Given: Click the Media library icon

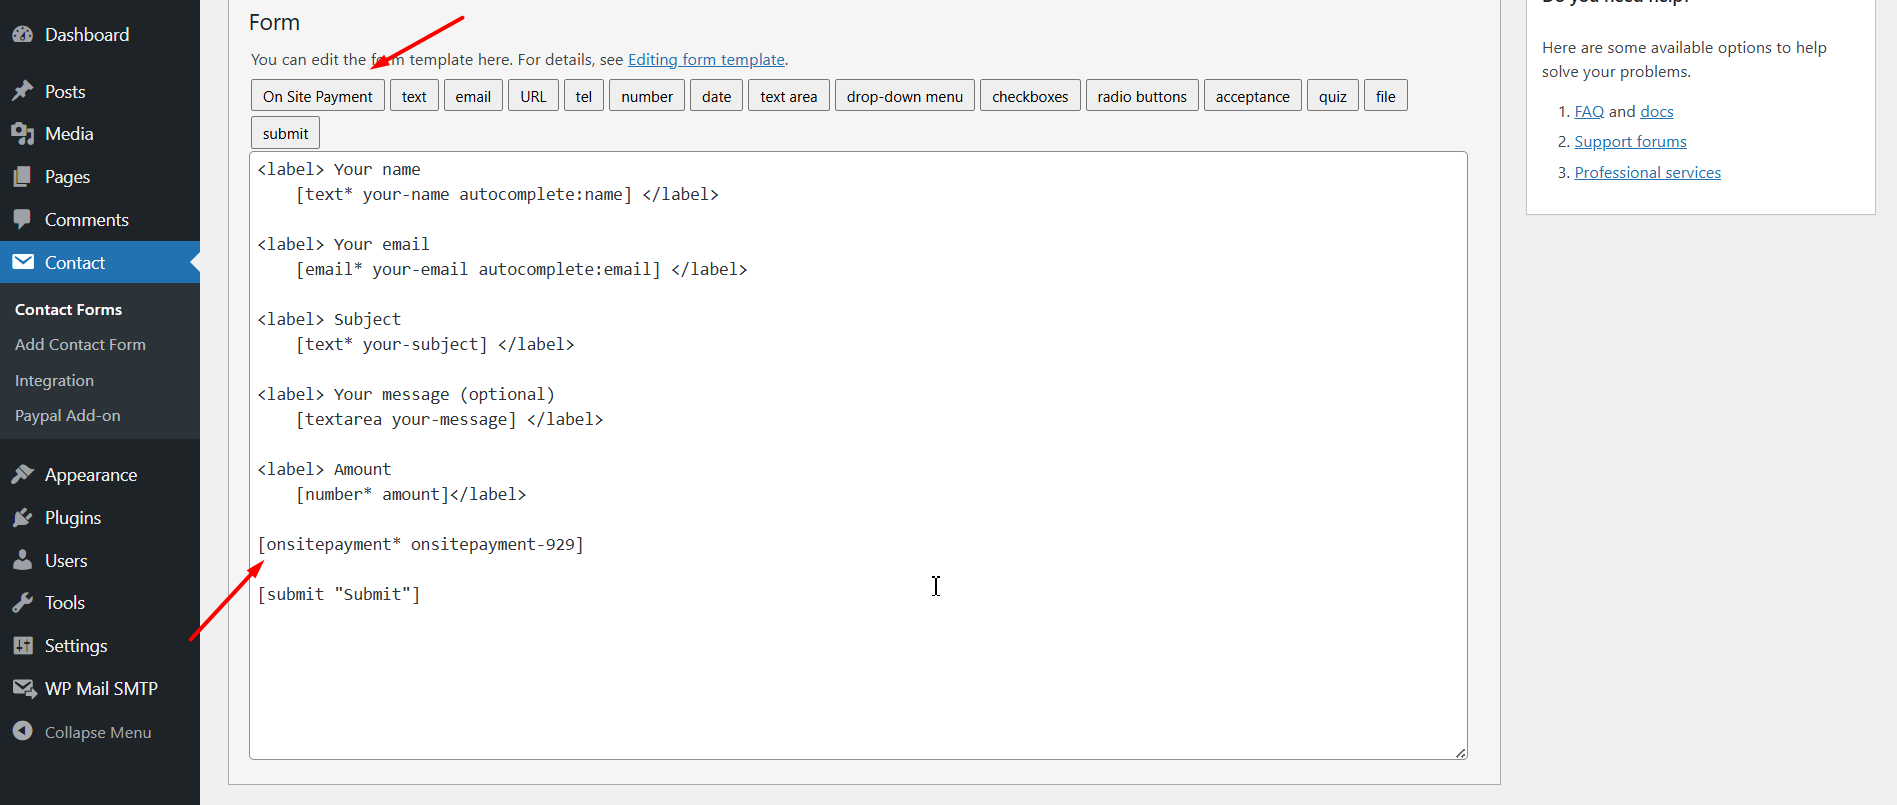Looking at the screenshot, I should [23, 133].
